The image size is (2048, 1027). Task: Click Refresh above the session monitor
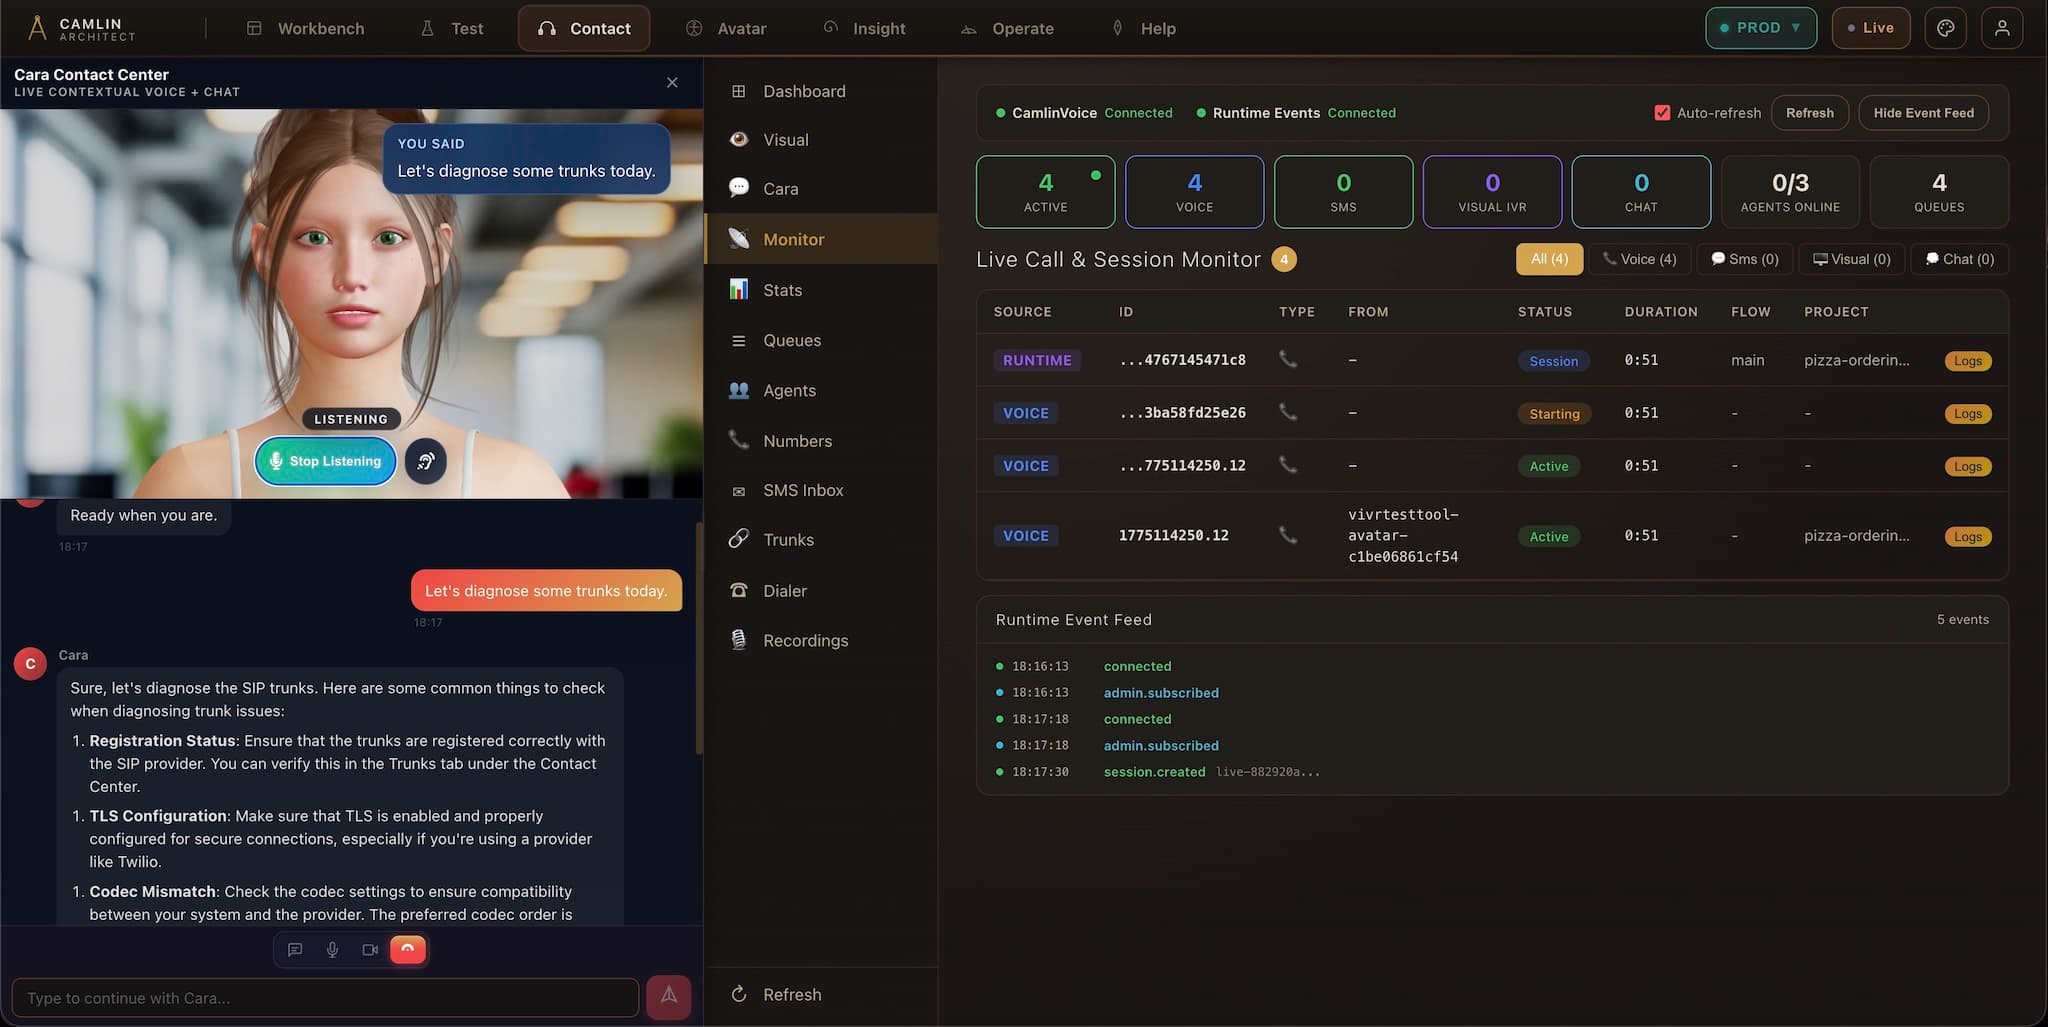[x=1809, y=112]
